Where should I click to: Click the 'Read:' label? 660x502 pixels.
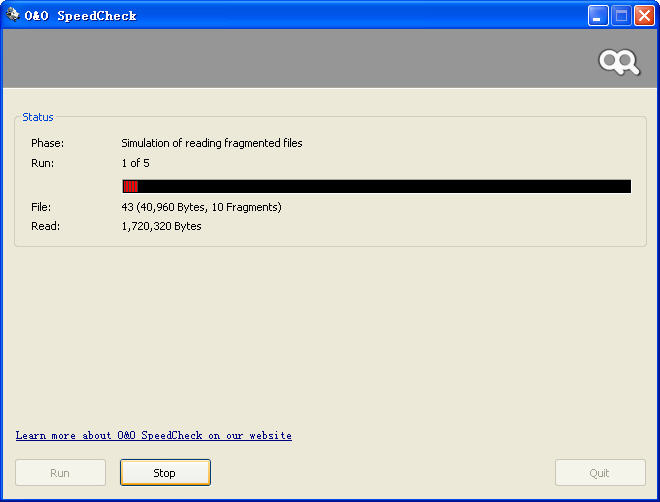pyautogui.click(x=45, y=226)
